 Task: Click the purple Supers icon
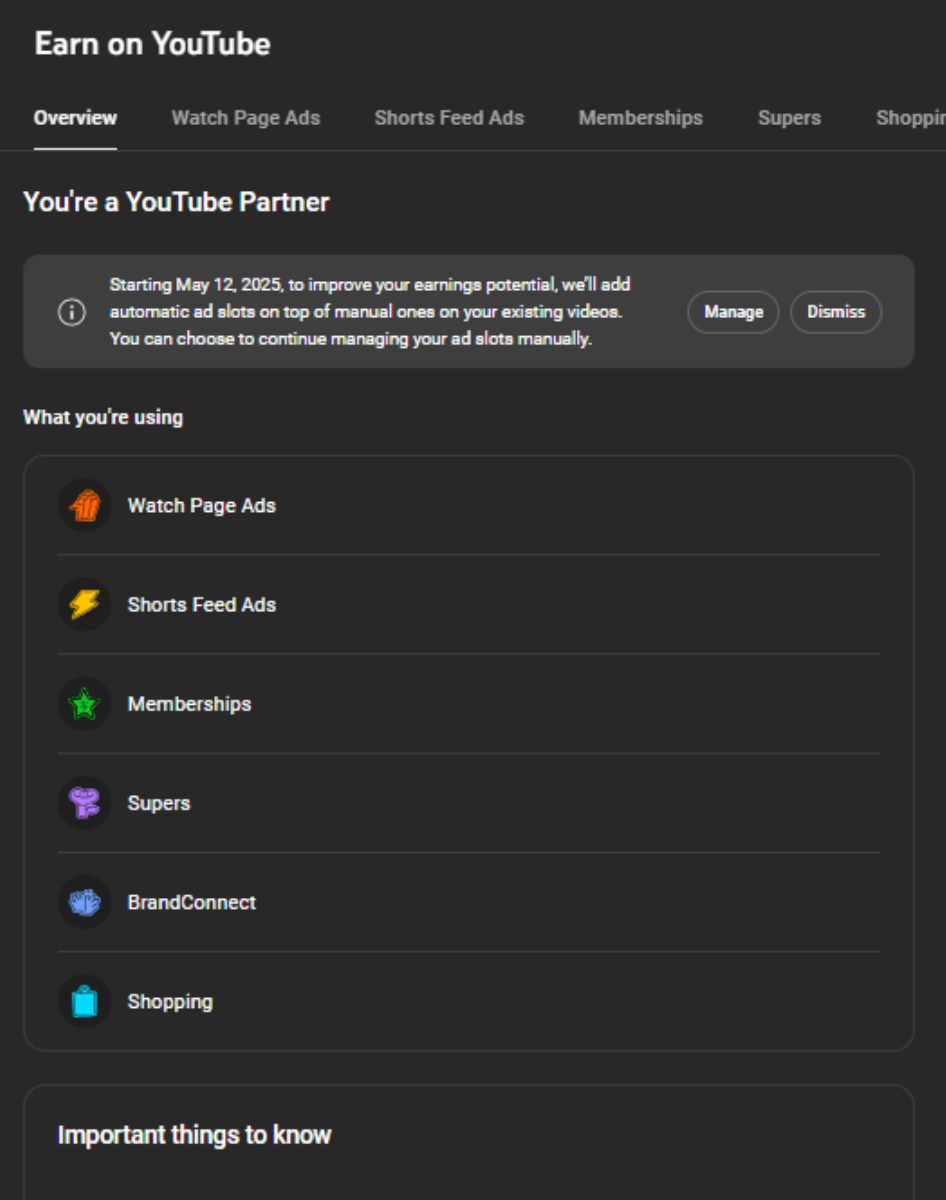coord(85,803)
